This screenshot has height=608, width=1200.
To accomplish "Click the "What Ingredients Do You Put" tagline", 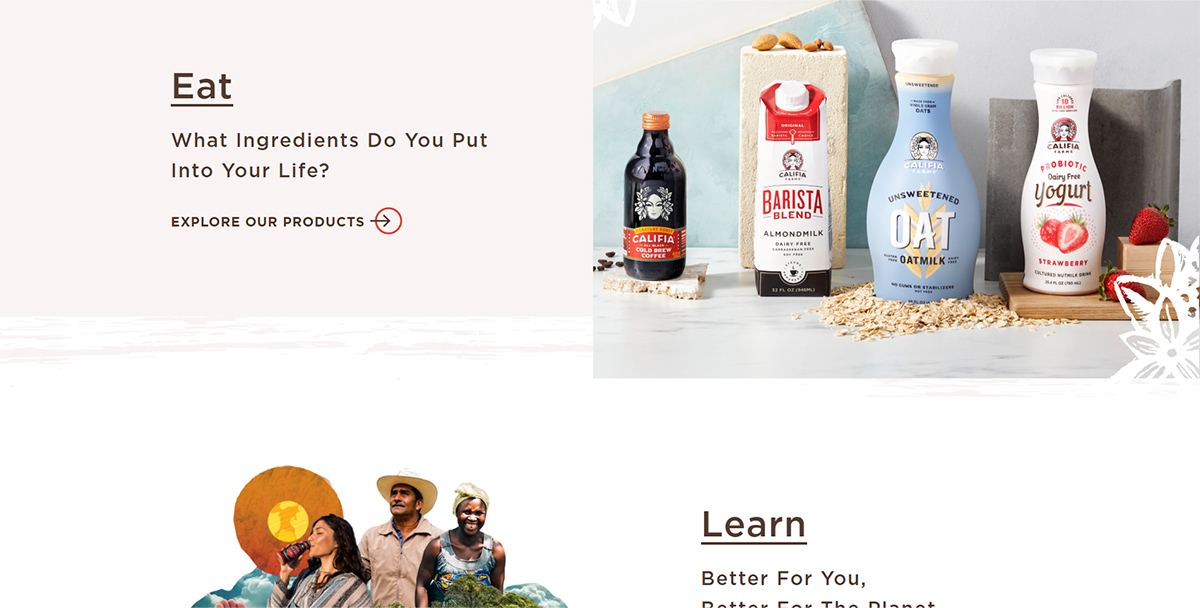I will (x=330, y=140).
